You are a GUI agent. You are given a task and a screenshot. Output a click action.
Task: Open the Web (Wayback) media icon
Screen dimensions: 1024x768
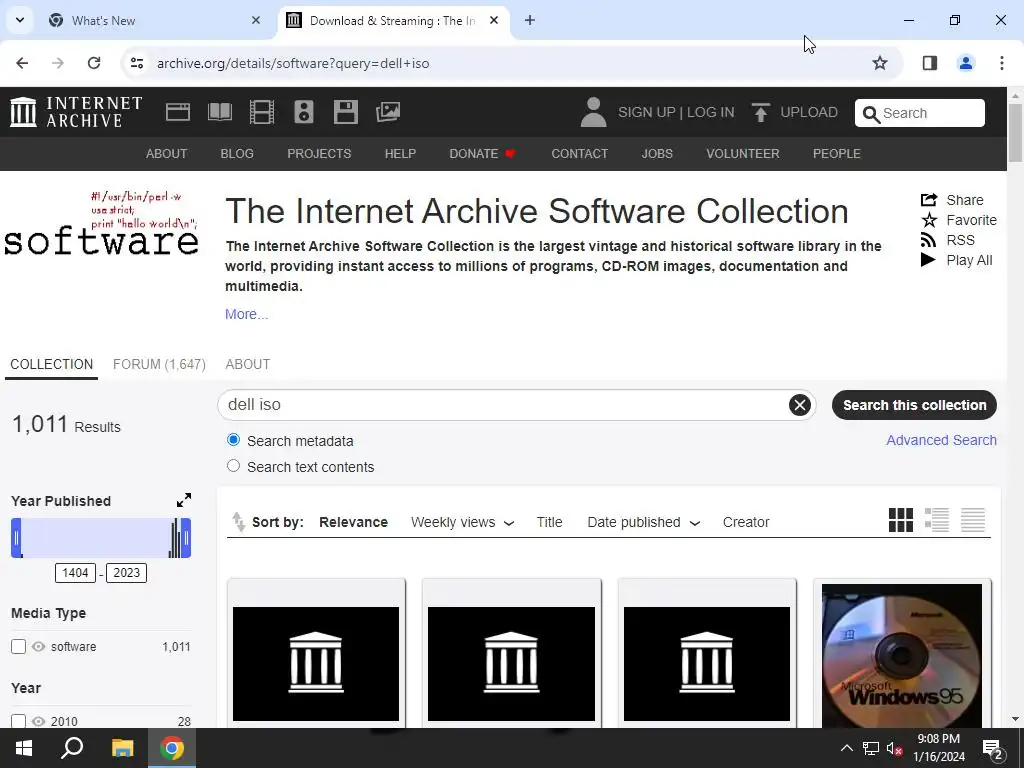point(178,112)
